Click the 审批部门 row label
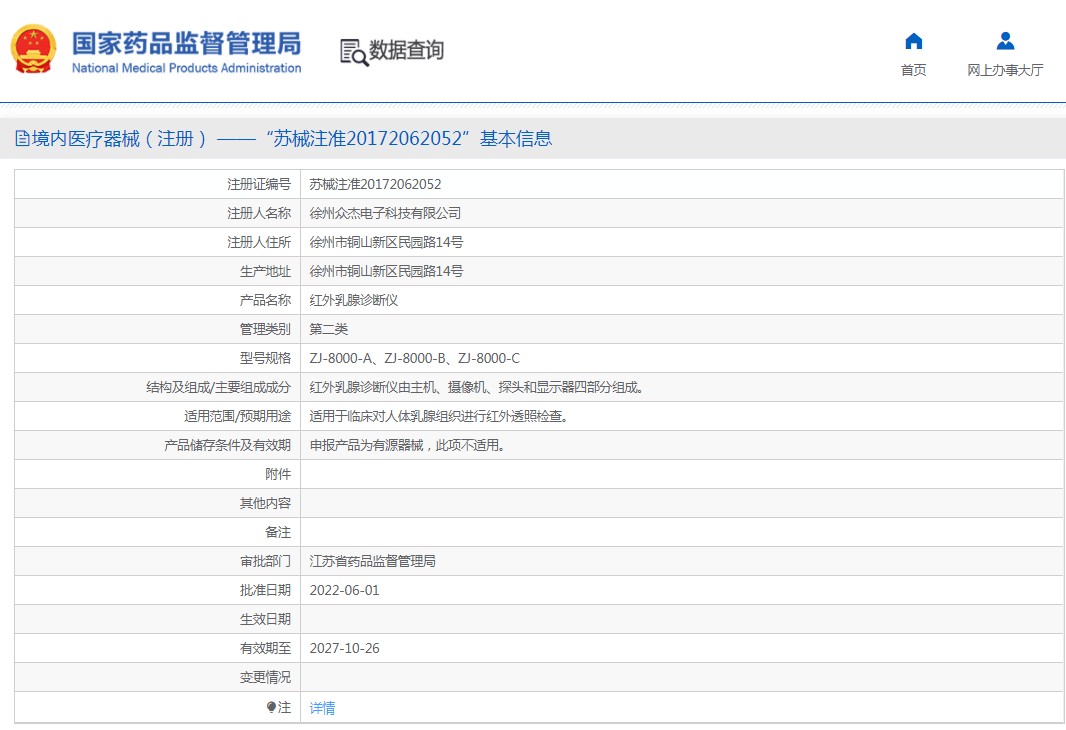 [x=265, y=561]
